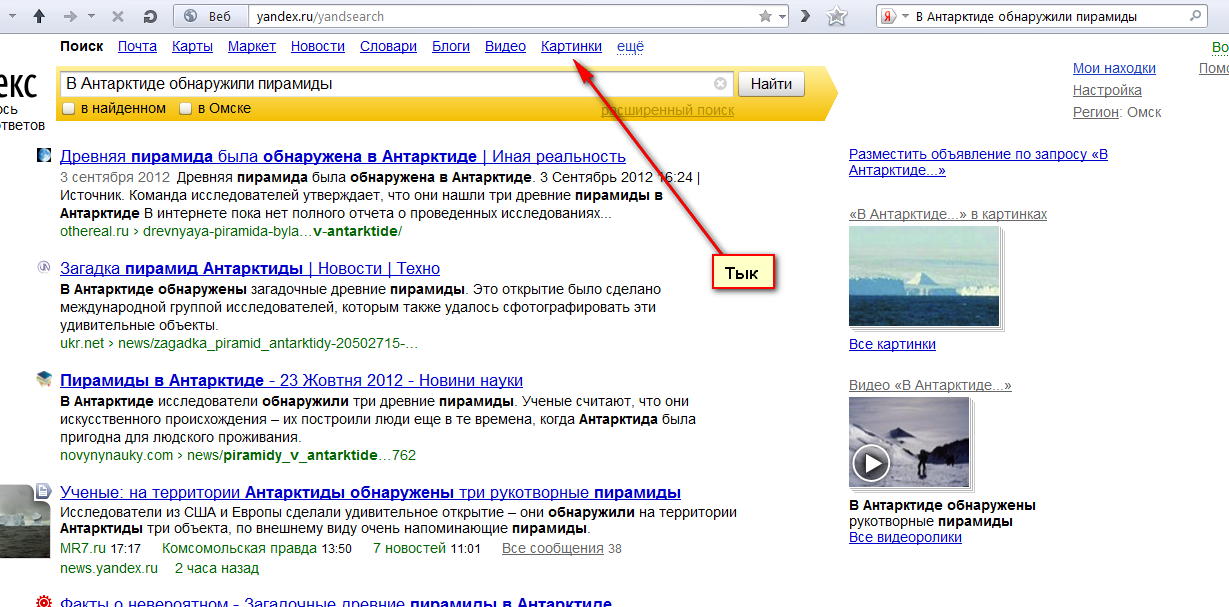
Task: Open Разместить объявление по запросу link
Action: (x=978, y=162)
